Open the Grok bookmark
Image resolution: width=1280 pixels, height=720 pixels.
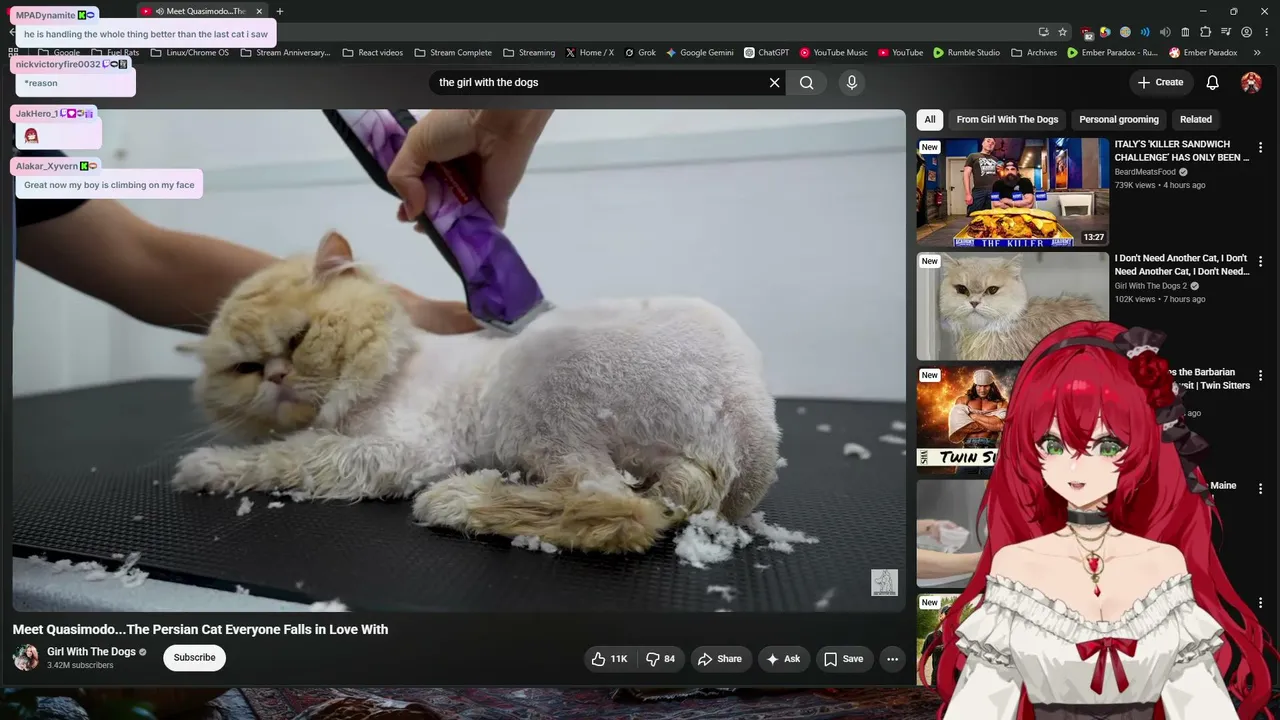click(639, 53)
